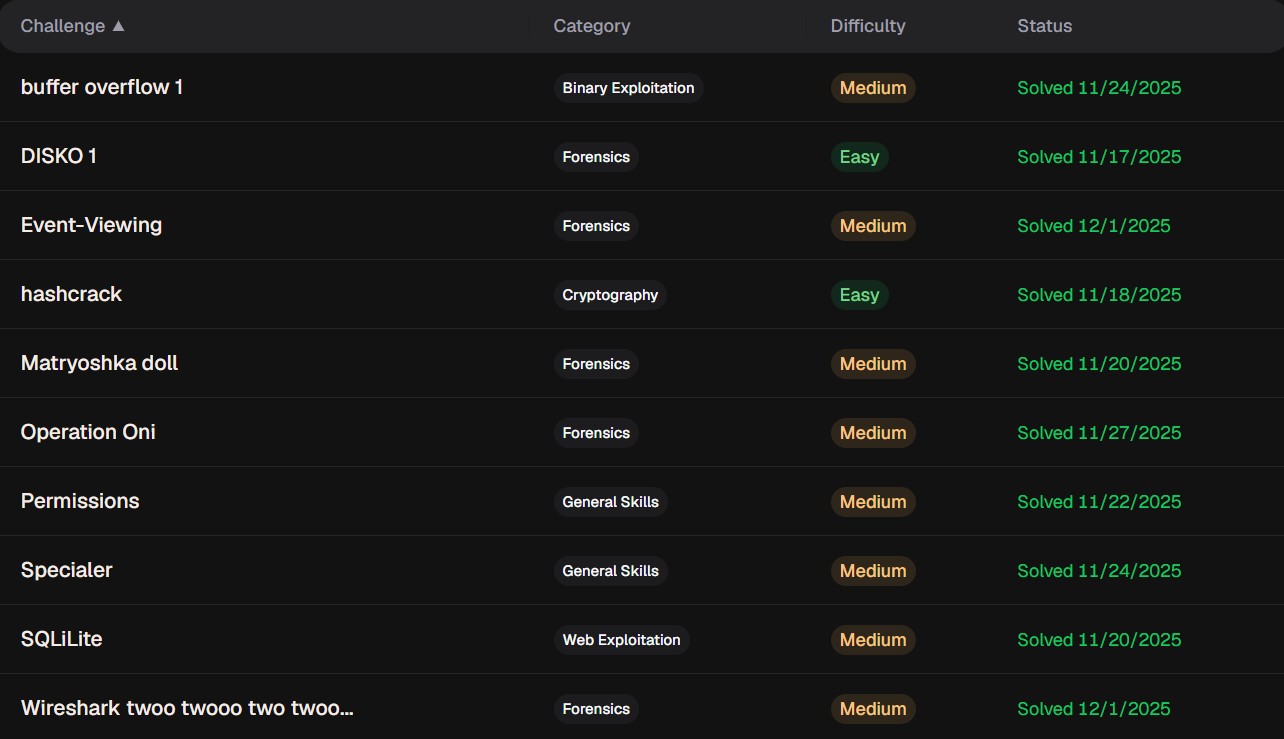Click the Forensics tag in DISKO 1 row
The image size is (1284, 739).
tap(596, 157)
